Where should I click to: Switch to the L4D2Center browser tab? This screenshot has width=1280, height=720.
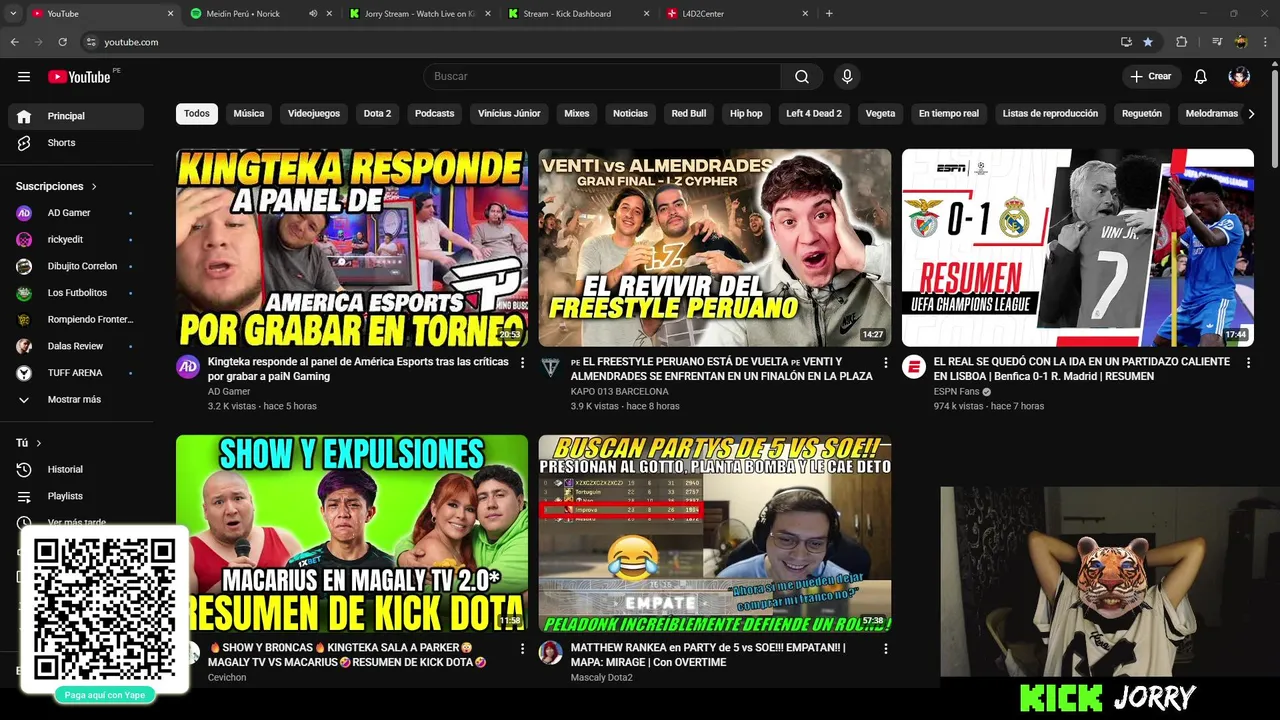pyautogui.click(x=735, y=14)
